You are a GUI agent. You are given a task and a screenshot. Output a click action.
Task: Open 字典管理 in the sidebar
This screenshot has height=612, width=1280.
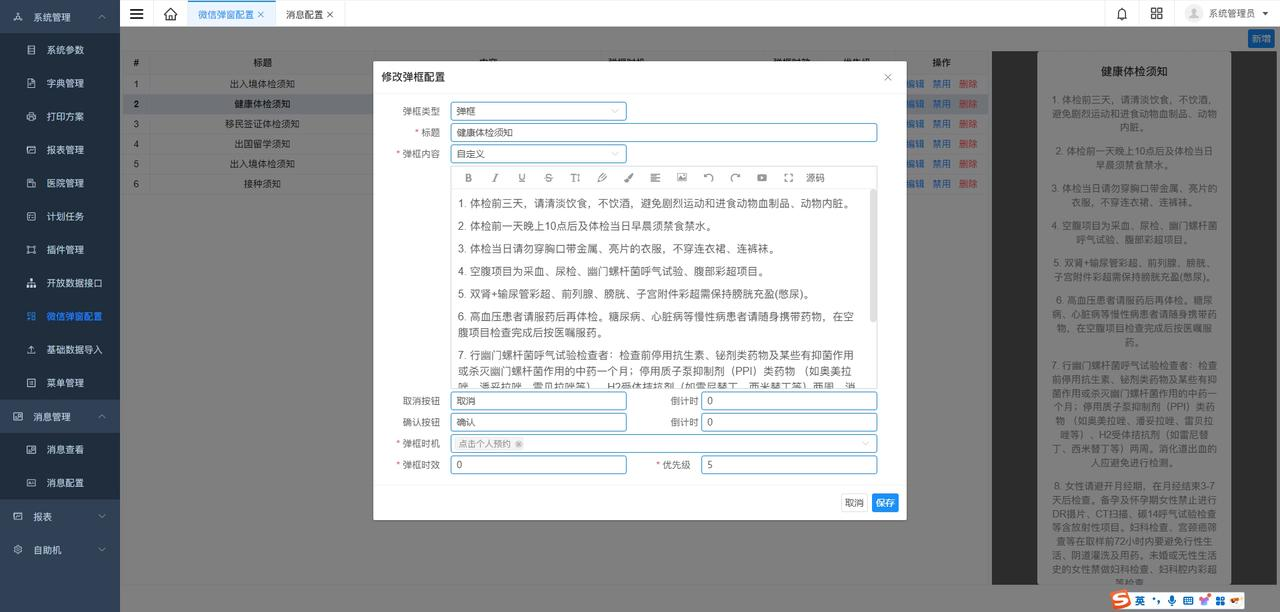(x=65, y=83)
